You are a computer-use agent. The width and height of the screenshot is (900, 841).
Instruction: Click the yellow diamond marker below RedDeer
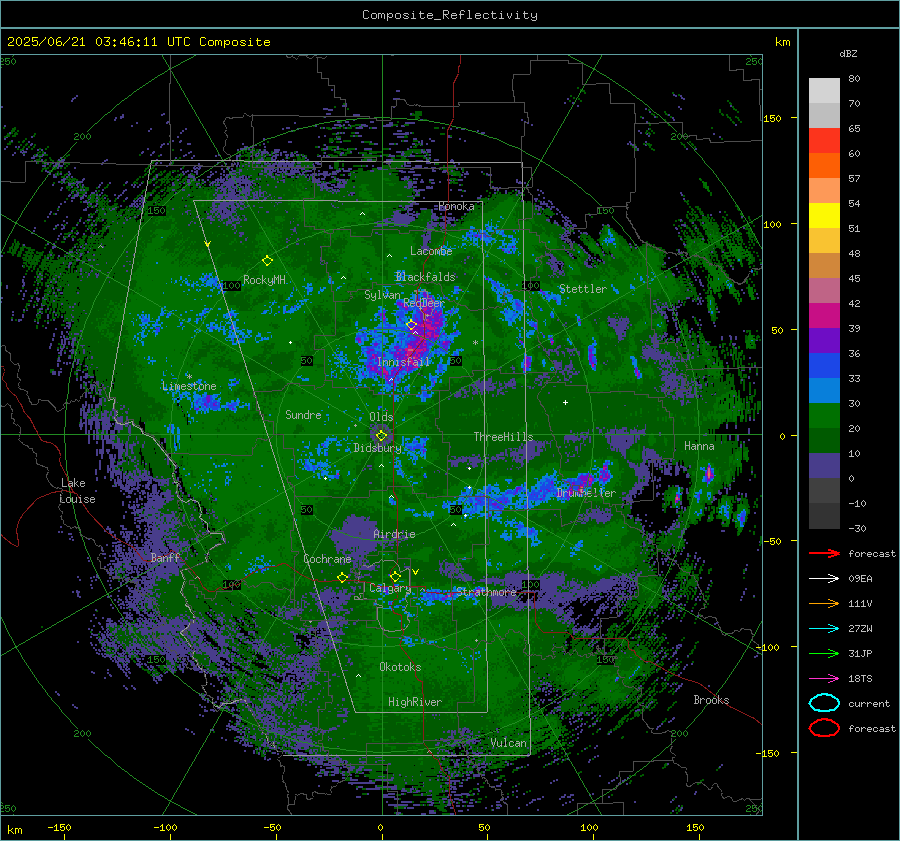[x=411, y=325]
